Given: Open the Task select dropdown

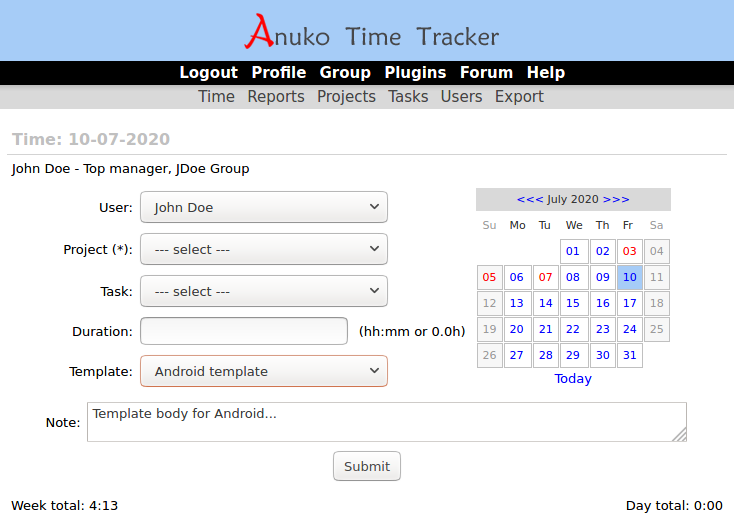Looking at the screenshot, I should (x=264, y=291).
